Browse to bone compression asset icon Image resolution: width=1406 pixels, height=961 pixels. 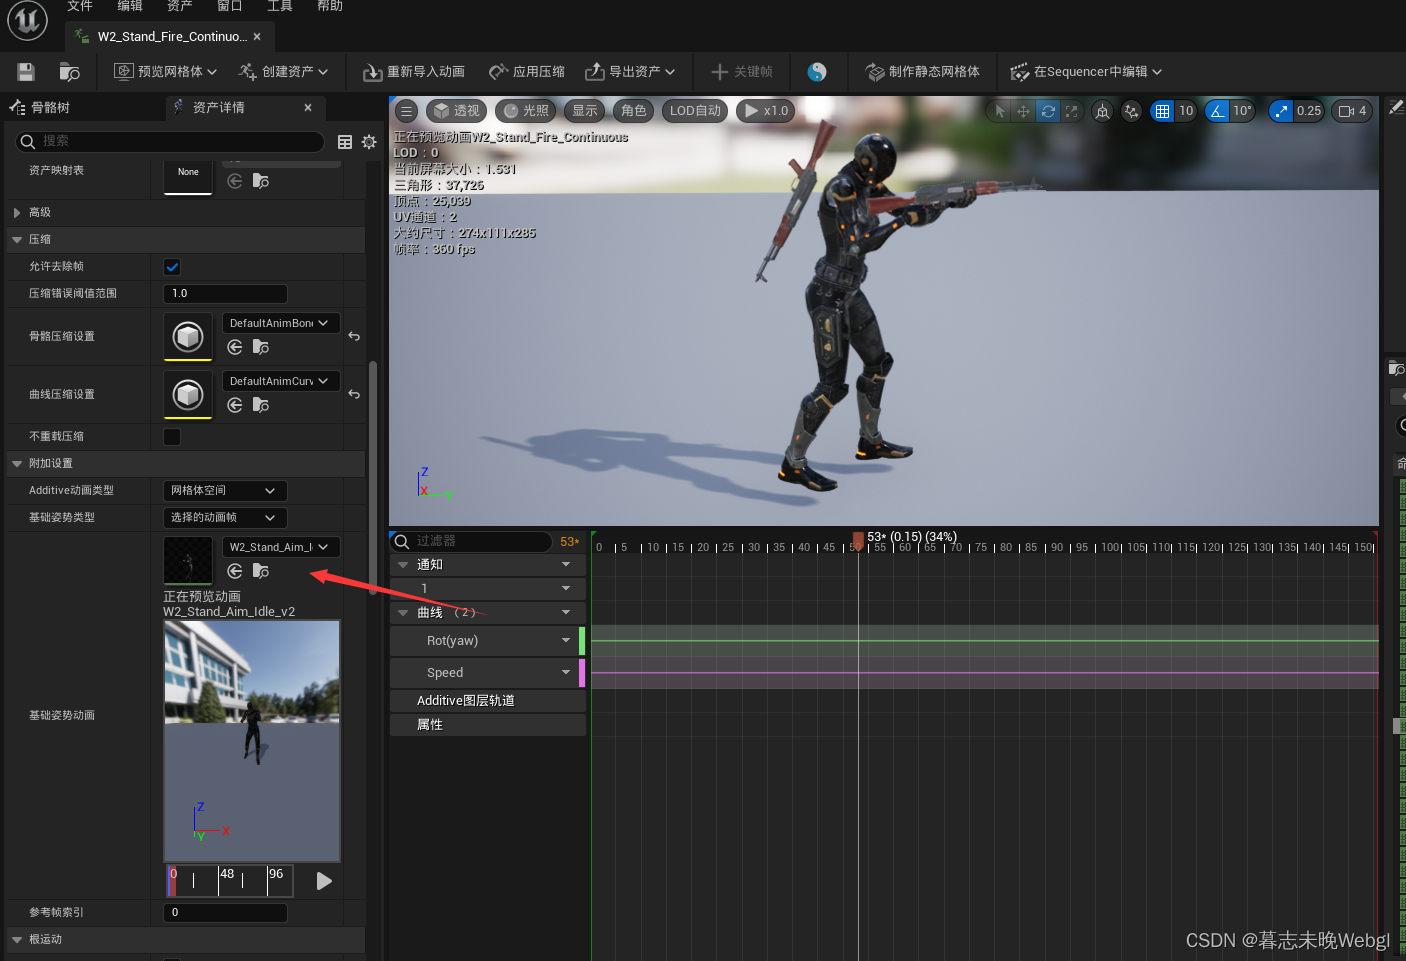coord(261,347)
